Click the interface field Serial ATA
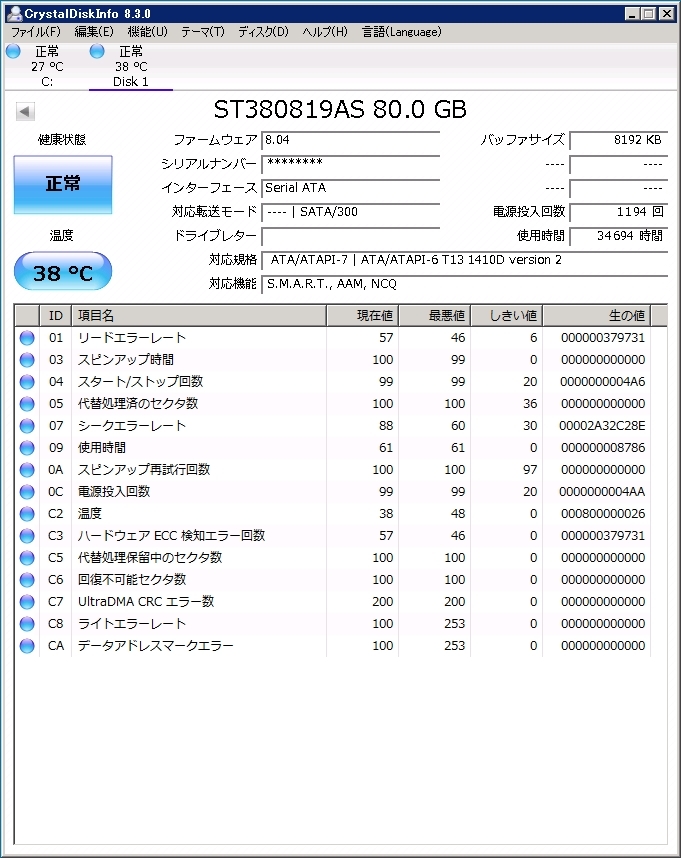The image size is (681, 858). point(351,188)
